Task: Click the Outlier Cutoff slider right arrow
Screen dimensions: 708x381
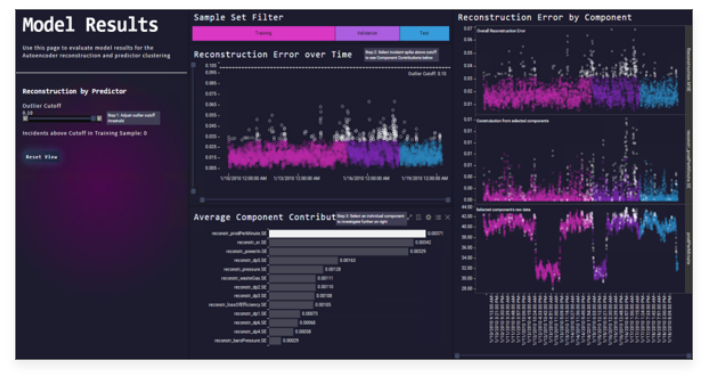Action: pos(99,118)
